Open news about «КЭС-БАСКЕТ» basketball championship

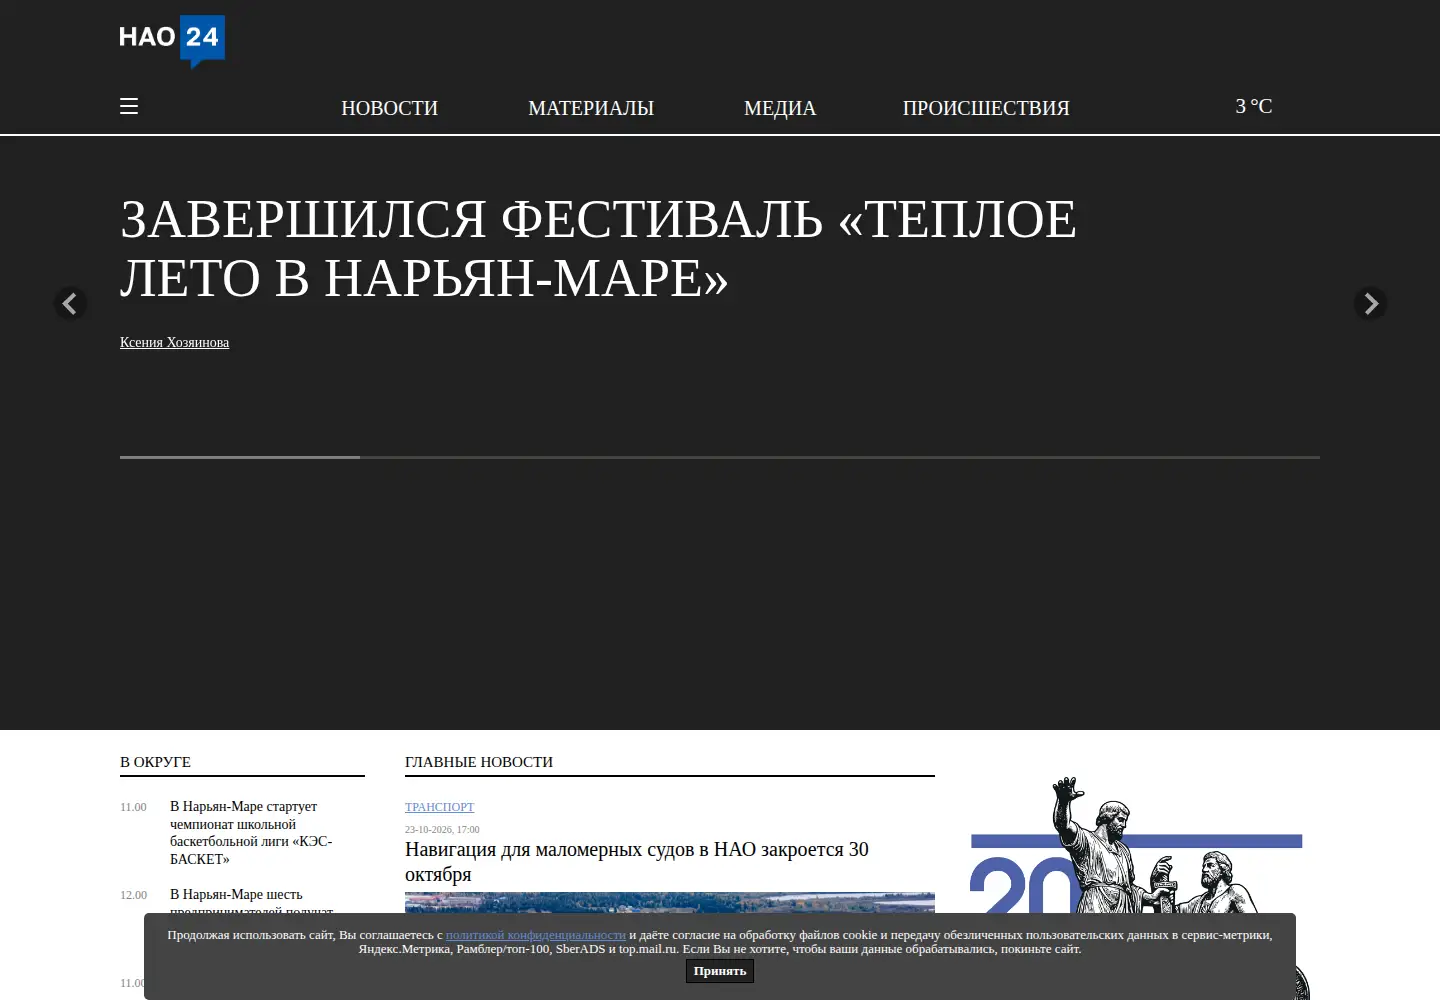tap(251, 833)
